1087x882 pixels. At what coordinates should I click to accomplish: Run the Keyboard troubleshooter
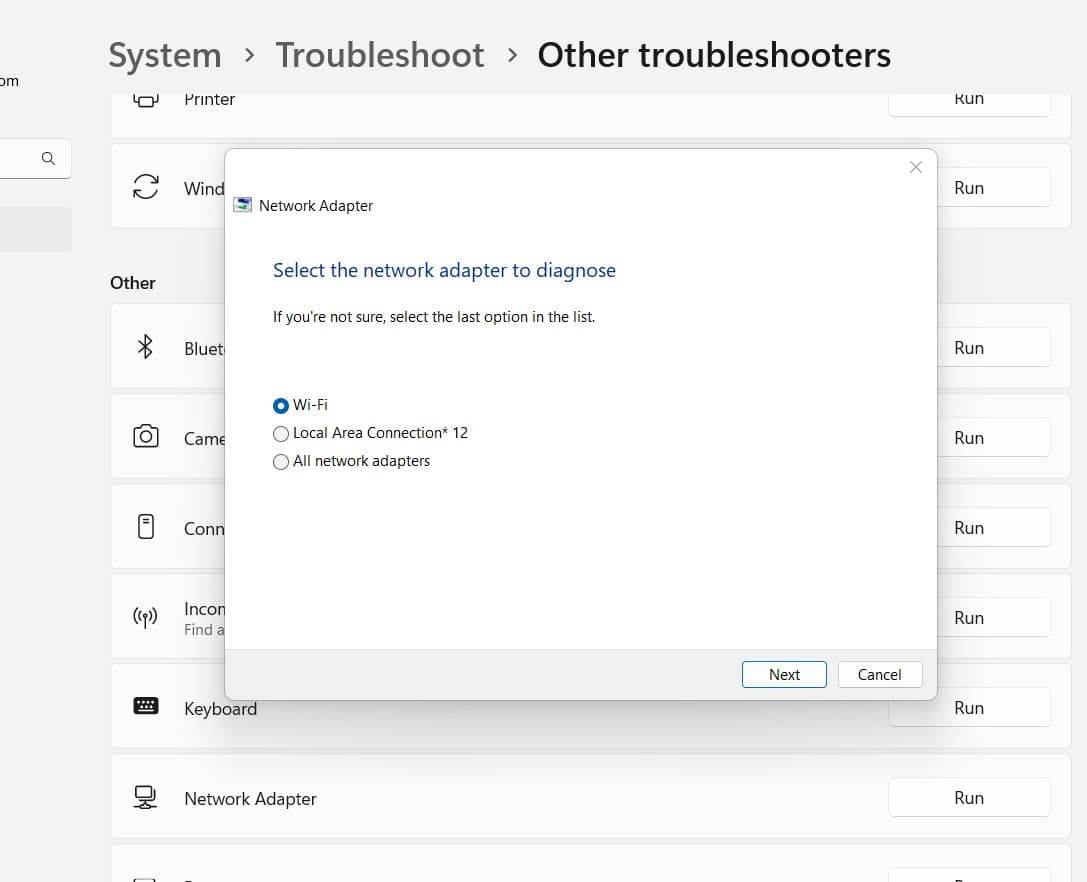click(969, 707)
